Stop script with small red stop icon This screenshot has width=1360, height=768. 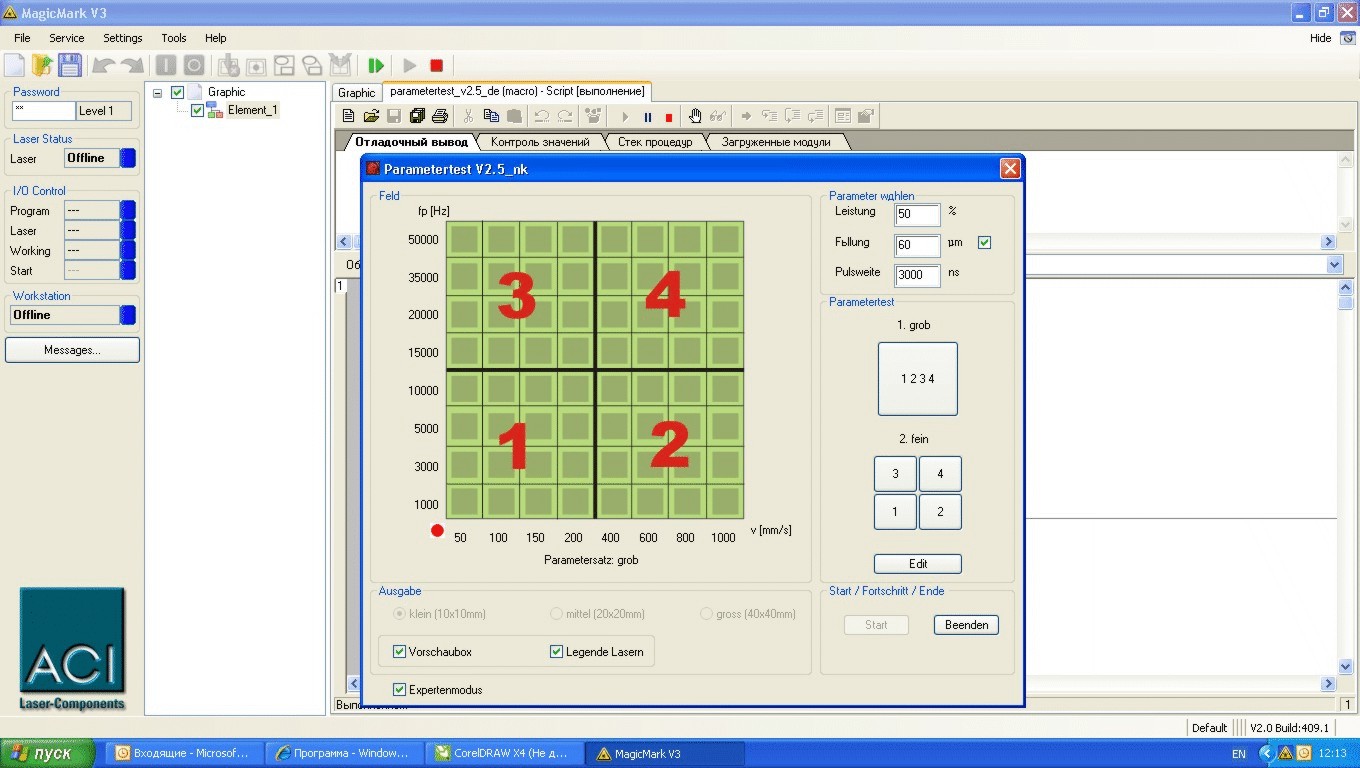click(669, 117)
